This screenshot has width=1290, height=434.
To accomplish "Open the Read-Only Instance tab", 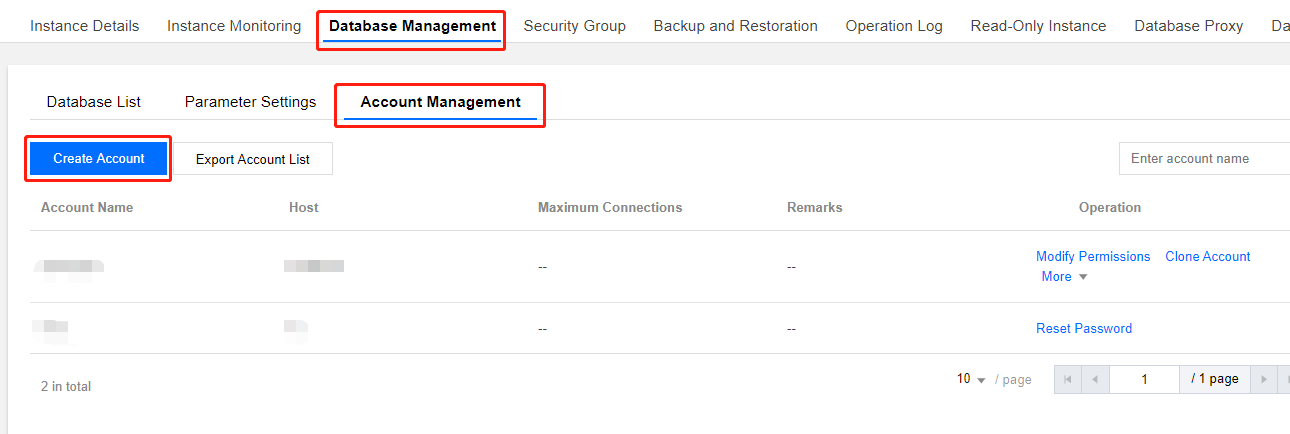I will pos(1038,26).
